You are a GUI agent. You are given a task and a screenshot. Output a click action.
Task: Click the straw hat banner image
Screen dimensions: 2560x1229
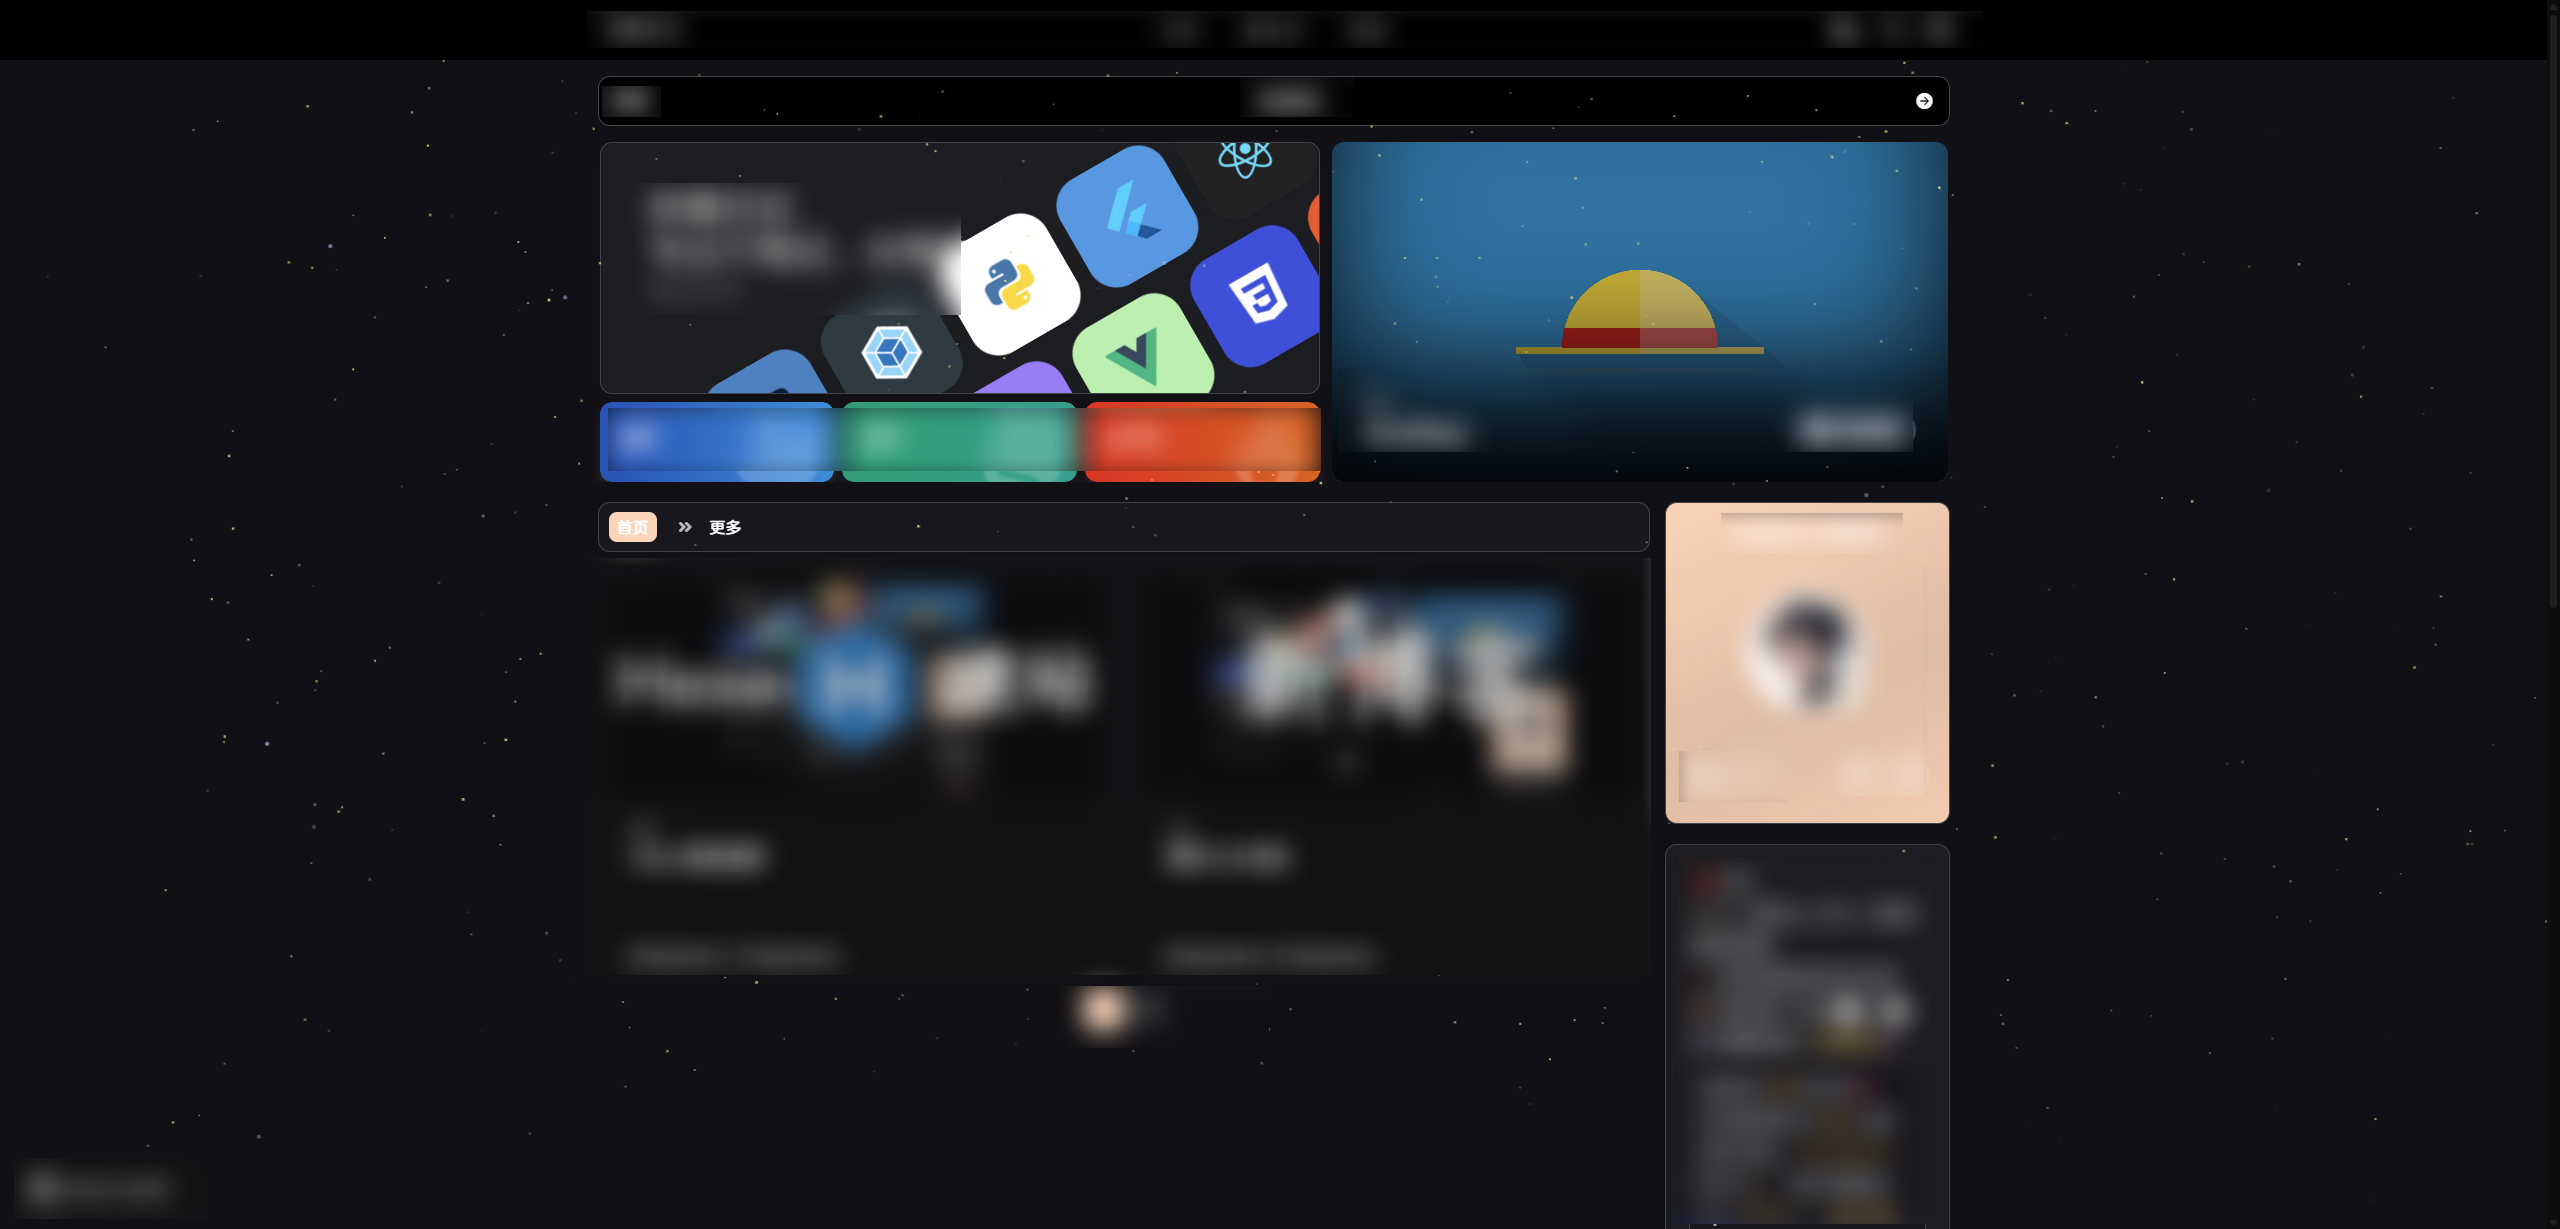point(1639,310)
